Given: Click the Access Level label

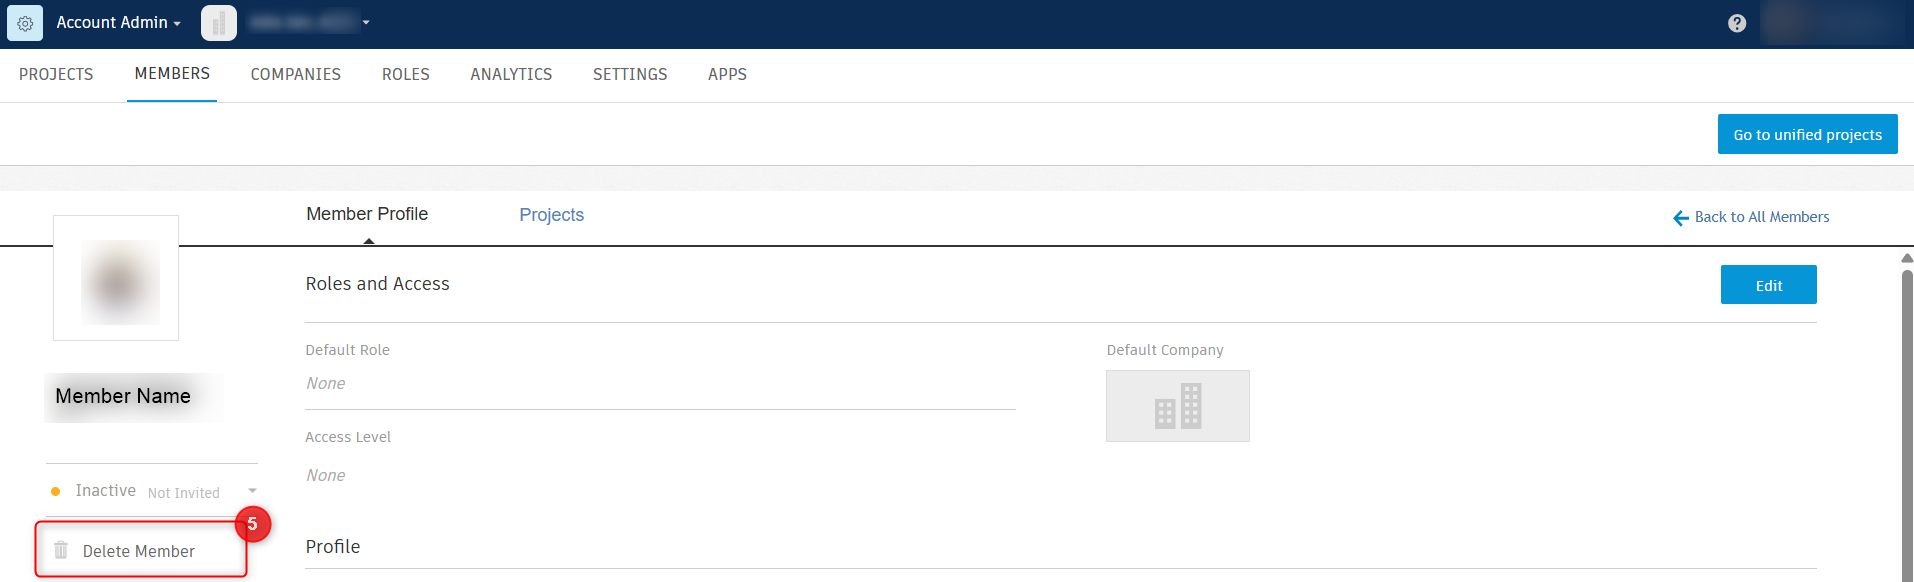Looking at the screenshot, I should coord(348,437).
